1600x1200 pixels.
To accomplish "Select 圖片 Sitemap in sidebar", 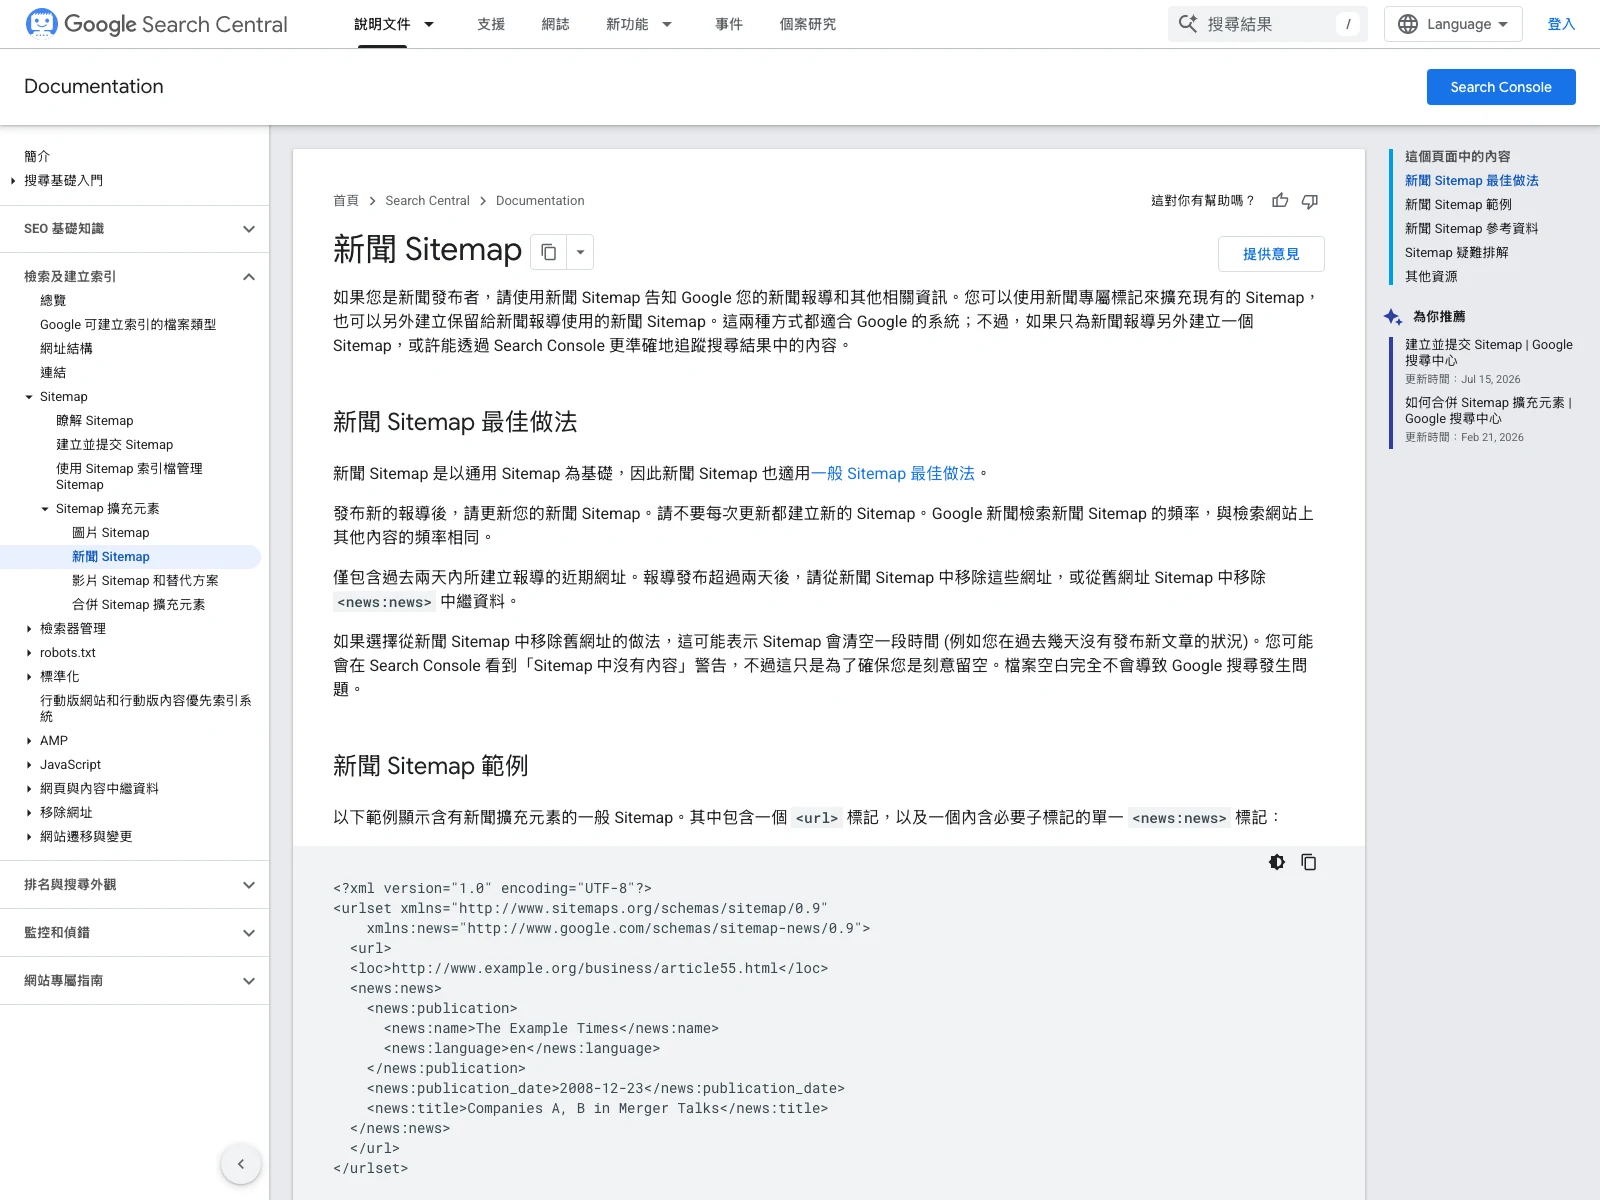I will 110,533.
